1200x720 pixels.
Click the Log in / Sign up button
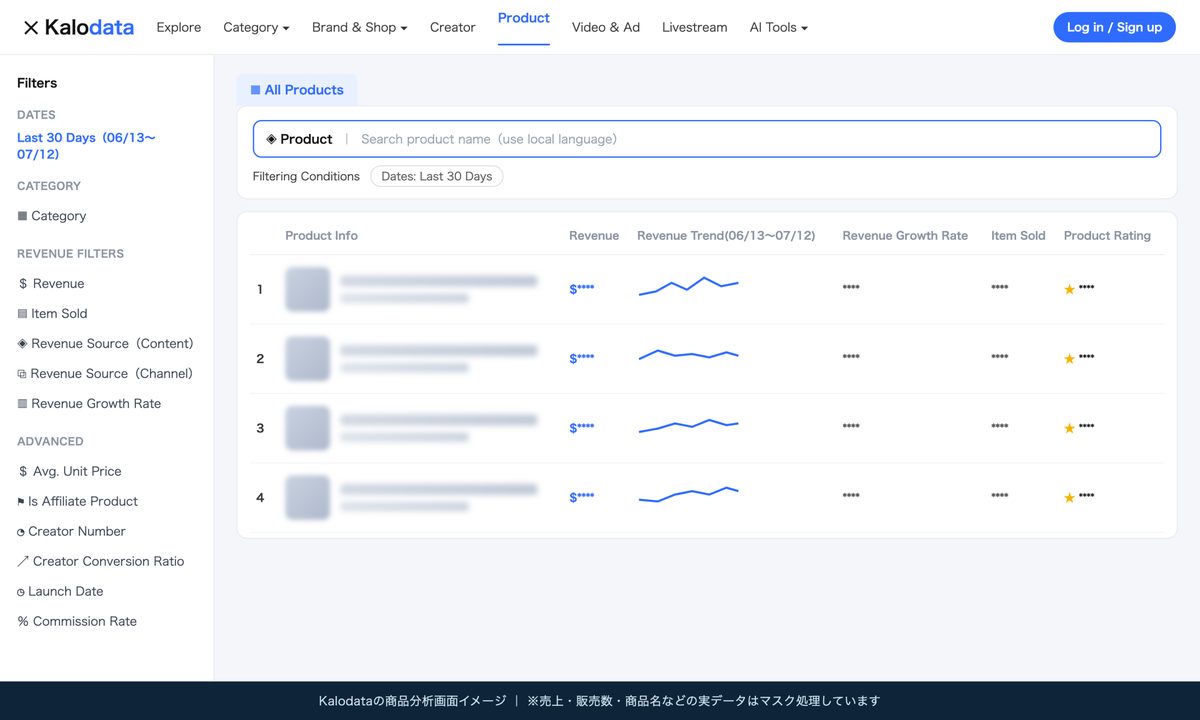click(1114, 27)
